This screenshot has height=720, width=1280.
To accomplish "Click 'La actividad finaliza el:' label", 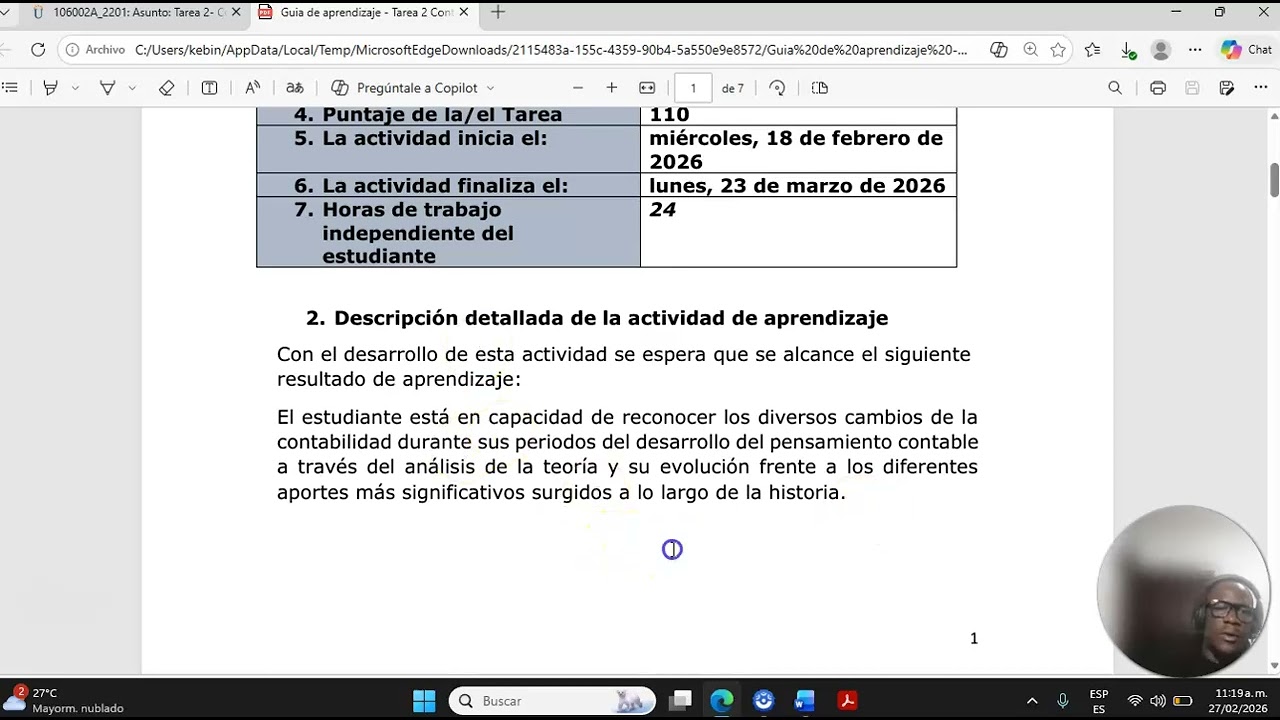I will pyautogui.click(x=445, y=186).
